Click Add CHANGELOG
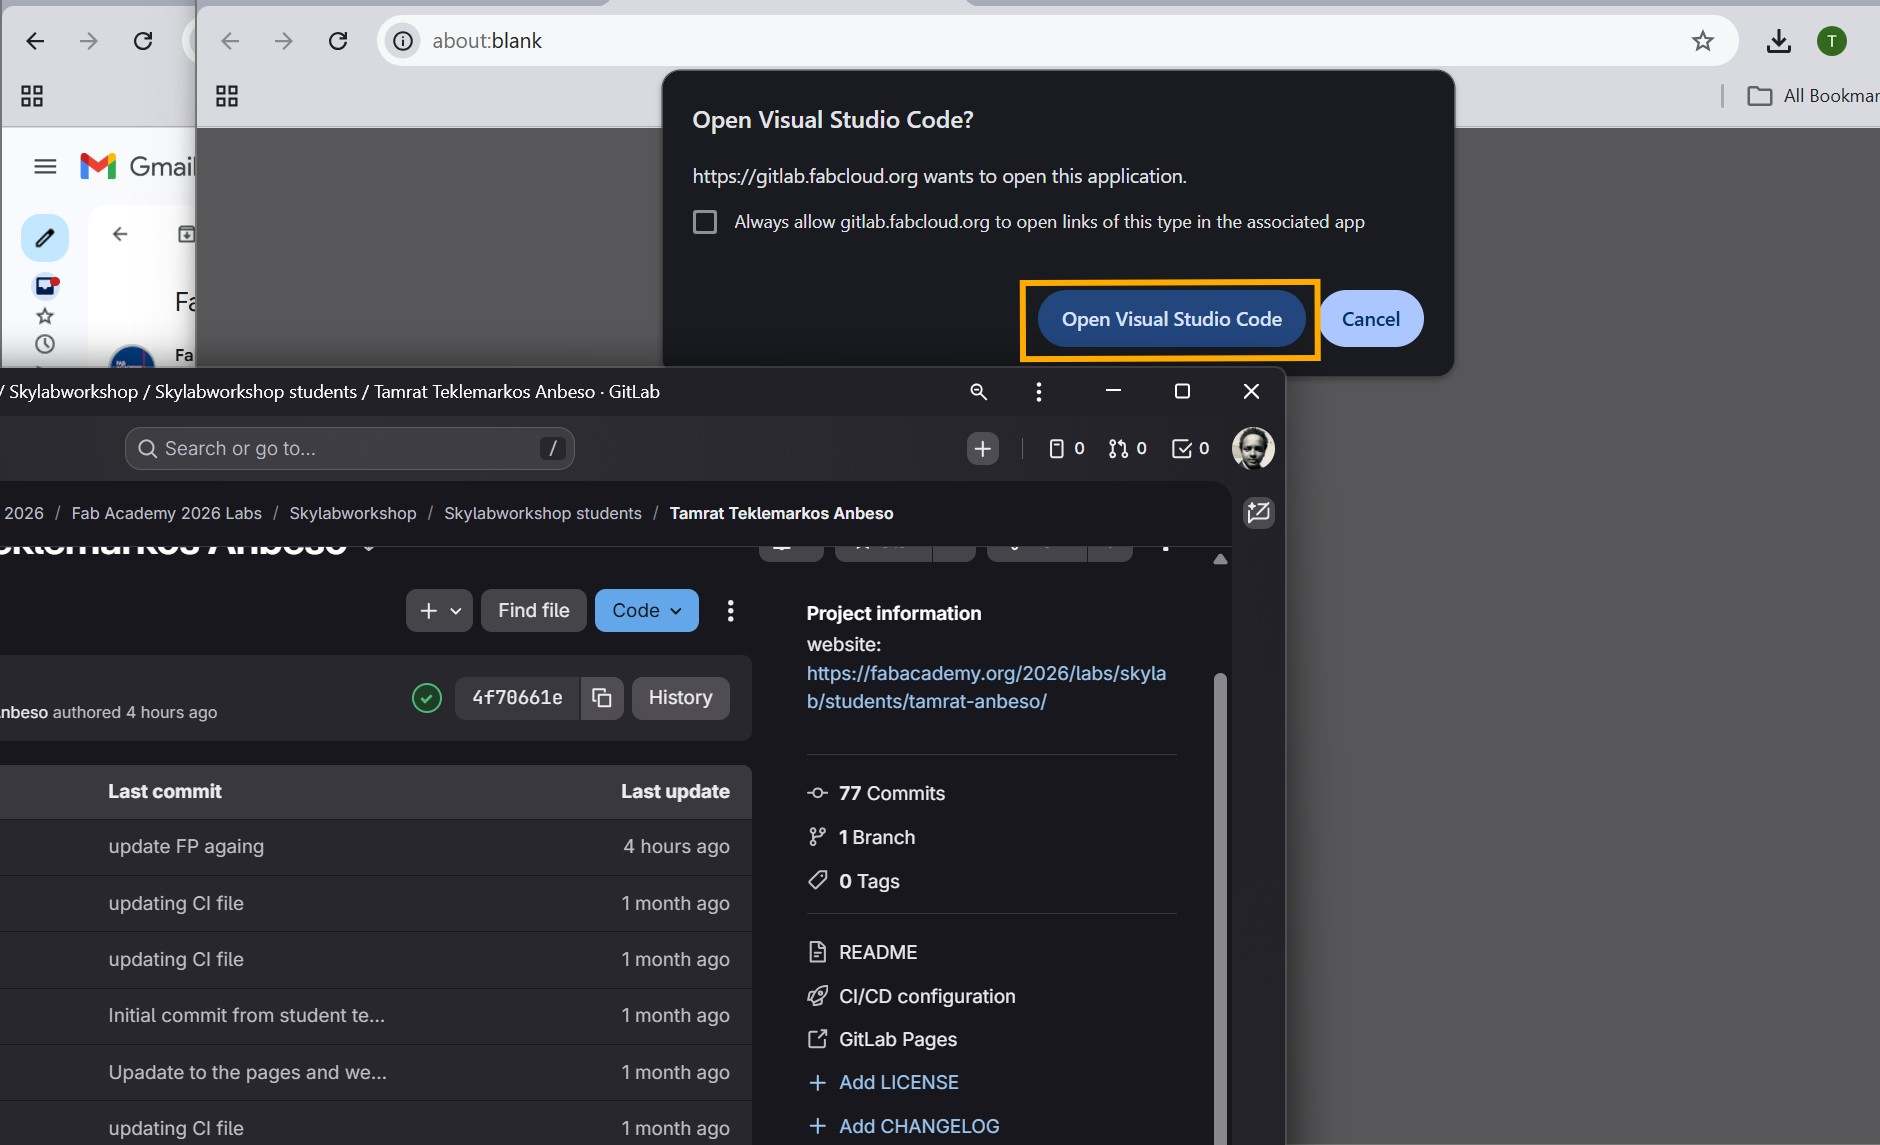This screenshot has height=1145, width=1880. pyautogui.click(x=904, y=1126)
